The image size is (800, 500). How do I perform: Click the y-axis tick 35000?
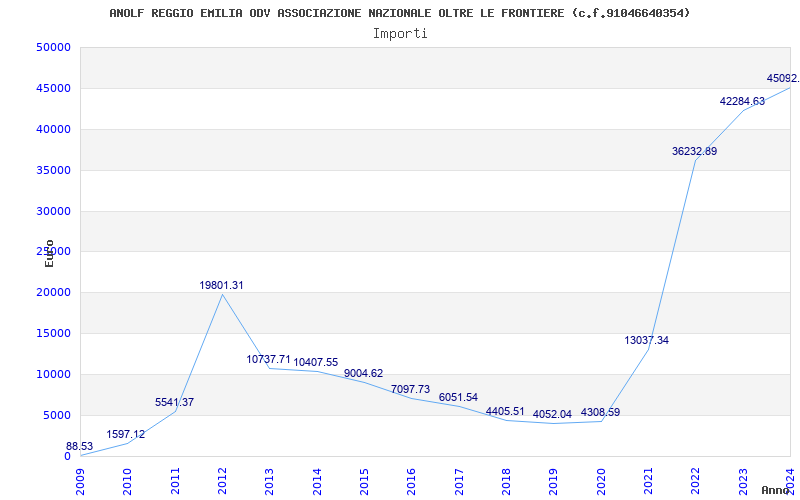[54, 170]
